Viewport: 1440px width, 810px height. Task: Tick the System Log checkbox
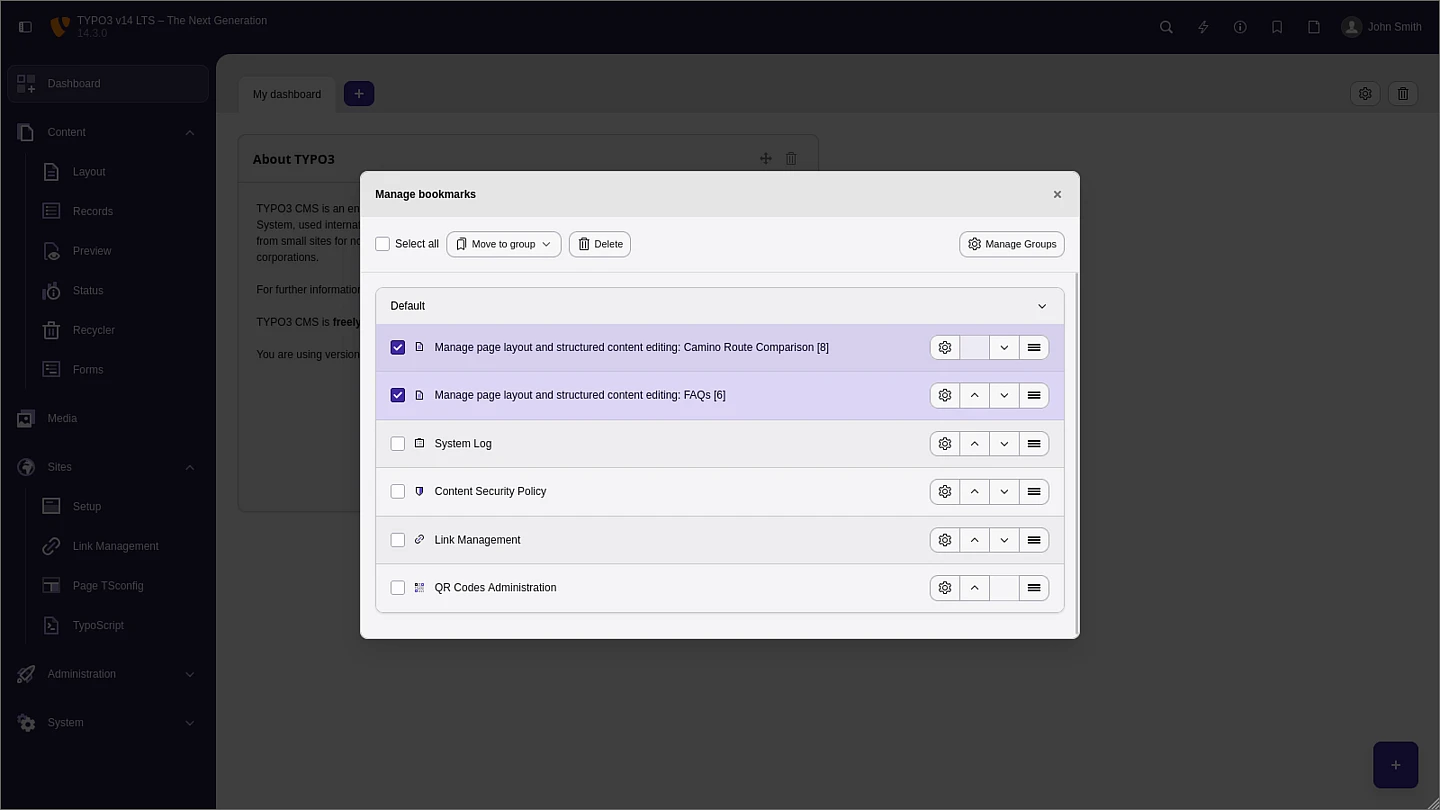pyautogui.click(x=398, y=444)
